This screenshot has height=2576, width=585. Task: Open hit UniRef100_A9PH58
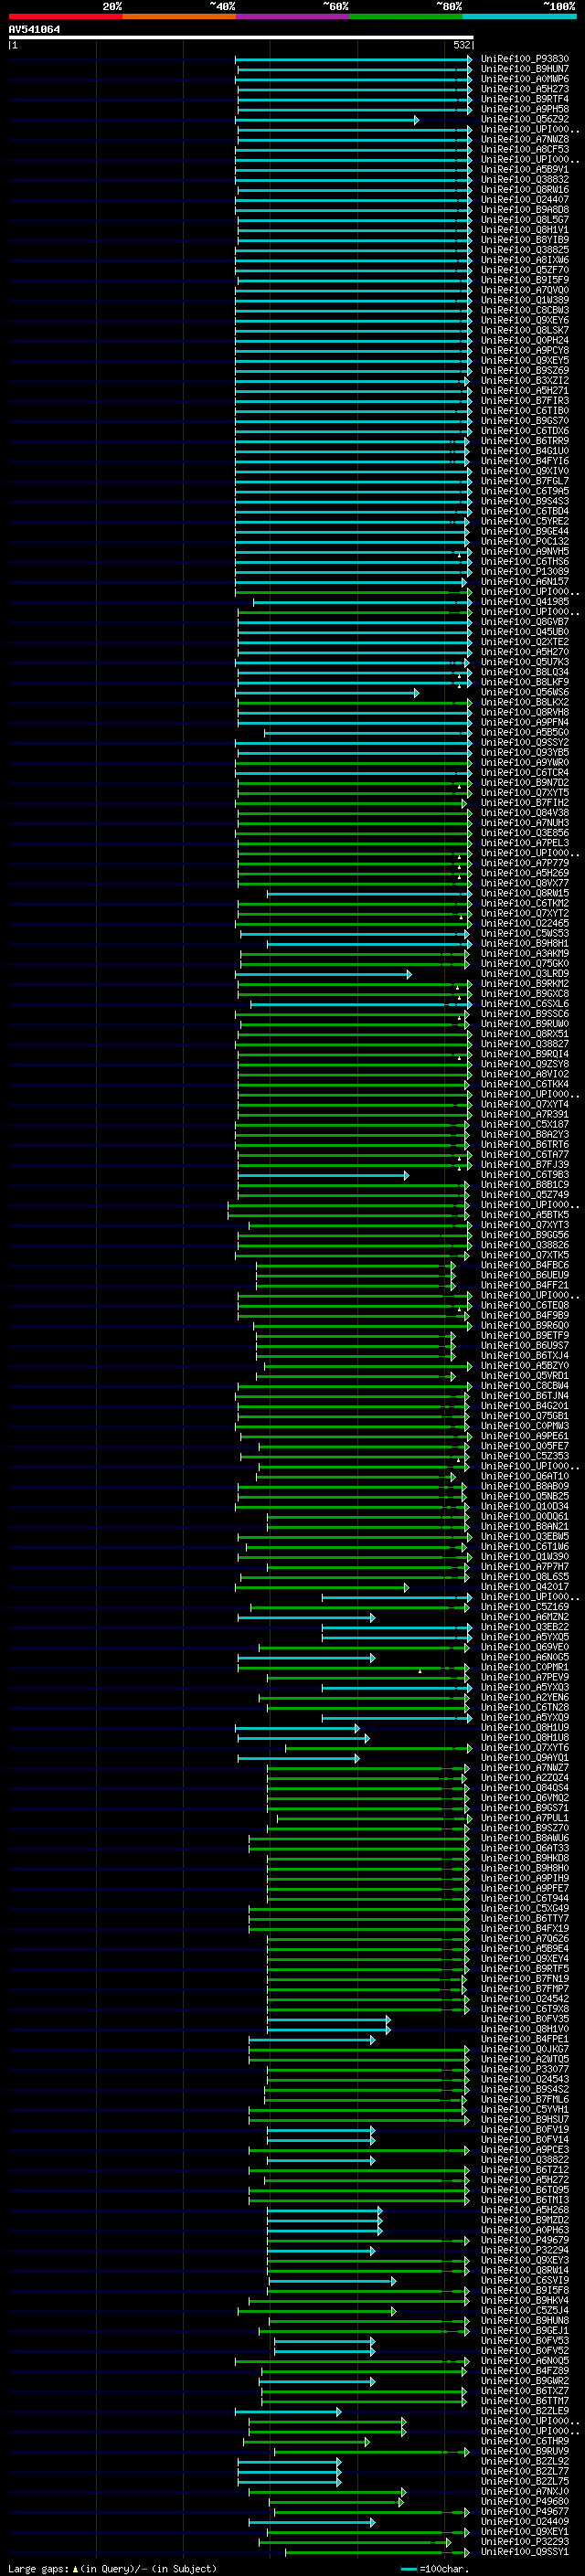(x=525, y=109)
